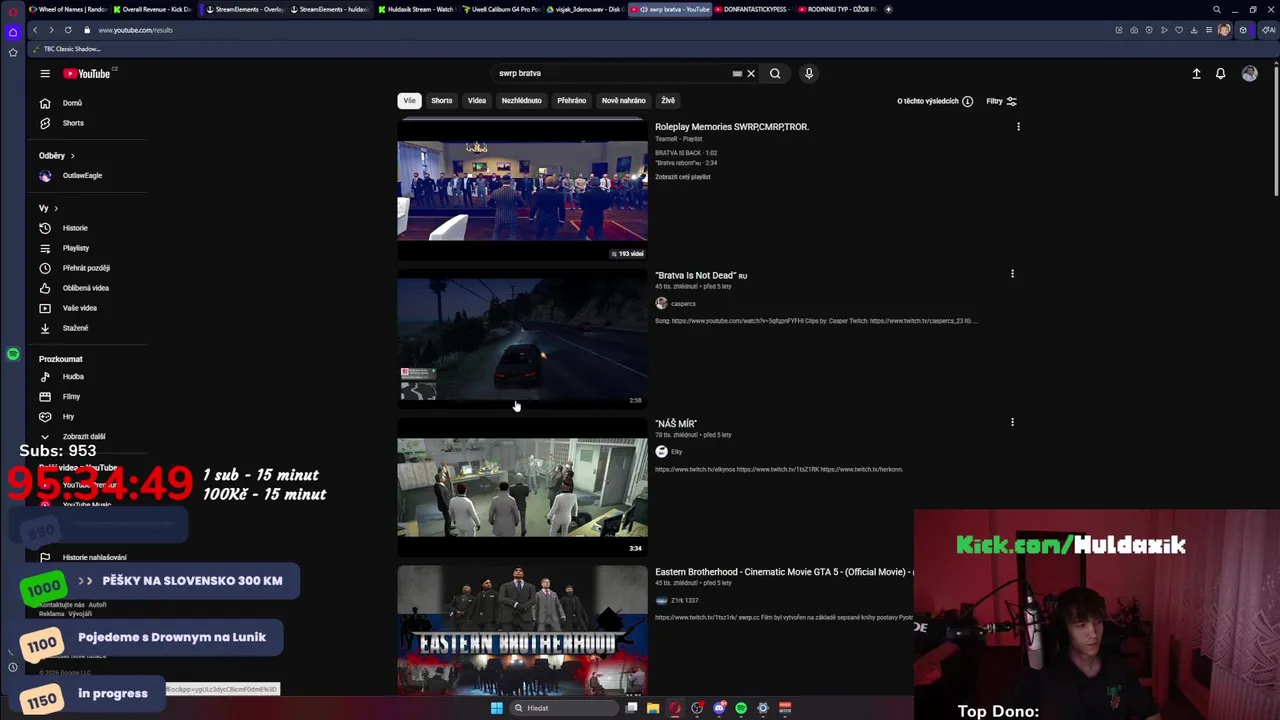Switch to DONFANTASTICKYPES browser tab
The height and width of the screenshot is (720, 1280).
(x=751, y=9)
